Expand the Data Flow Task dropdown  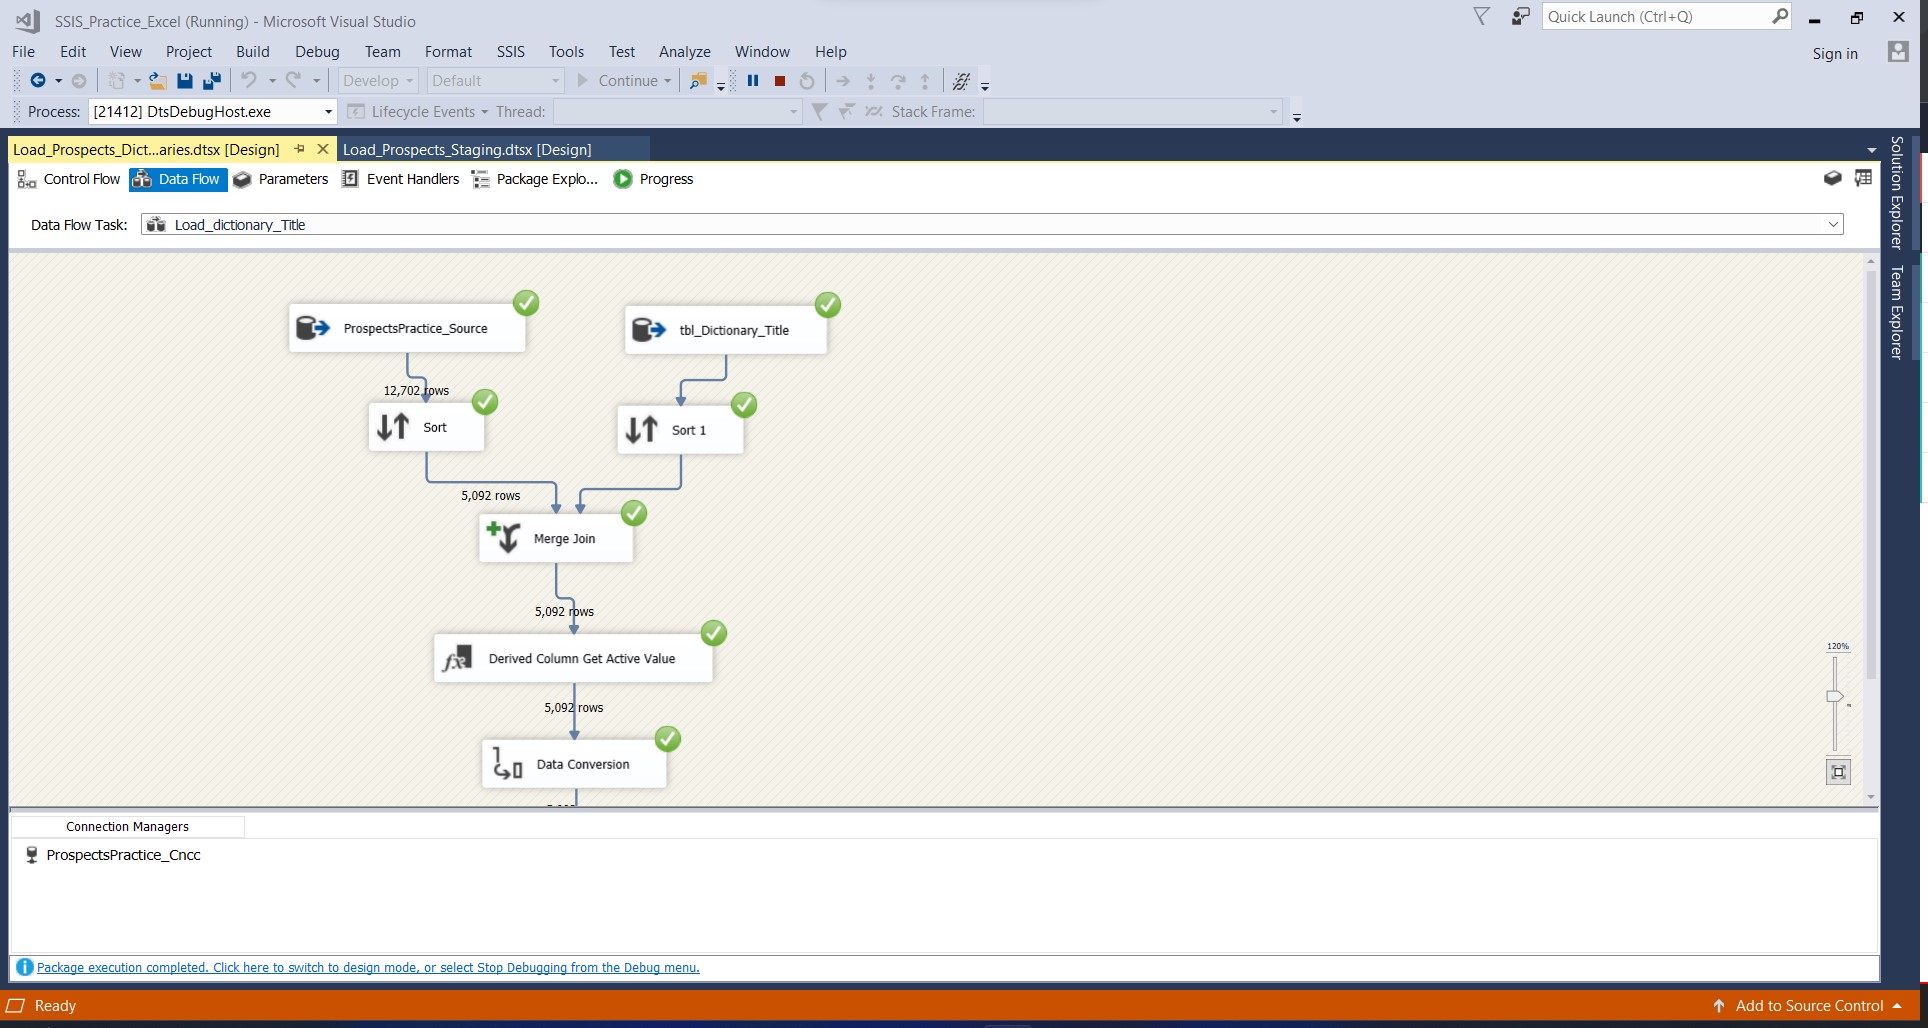point(1833,225)
